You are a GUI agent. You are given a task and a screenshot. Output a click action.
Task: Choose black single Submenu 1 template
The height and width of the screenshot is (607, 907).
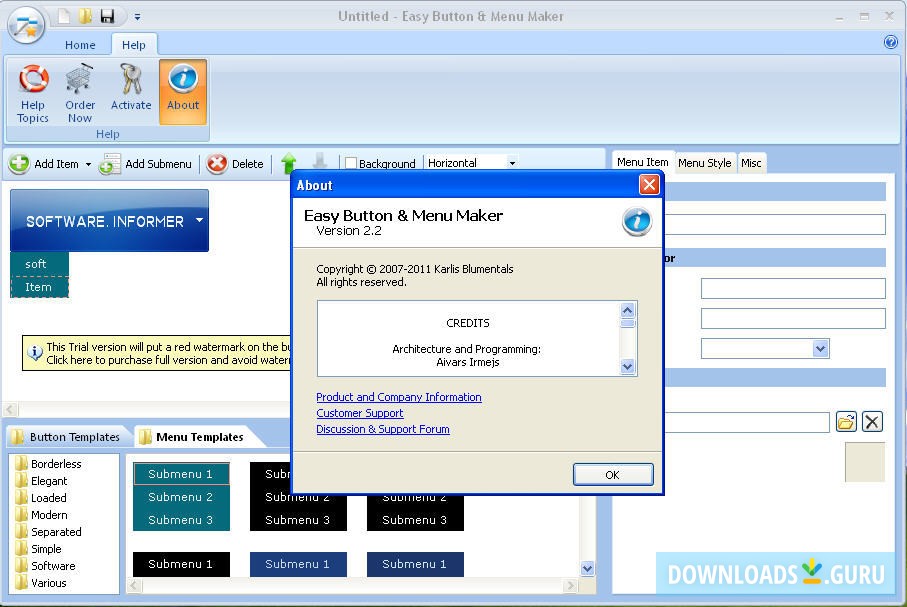coord(181,564)
